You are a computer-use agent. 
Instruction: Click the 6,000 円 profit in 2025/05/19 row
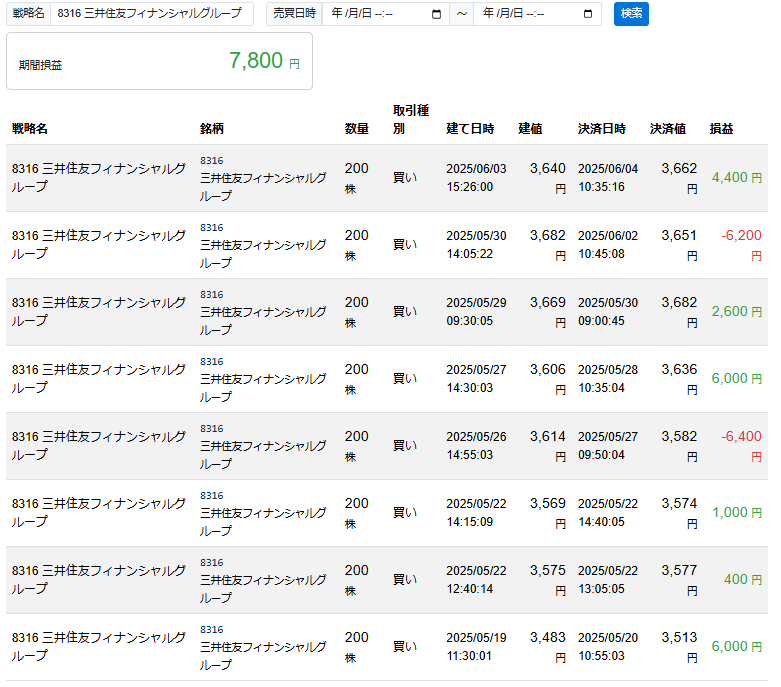pyautogui.click(x=737, y=647)
